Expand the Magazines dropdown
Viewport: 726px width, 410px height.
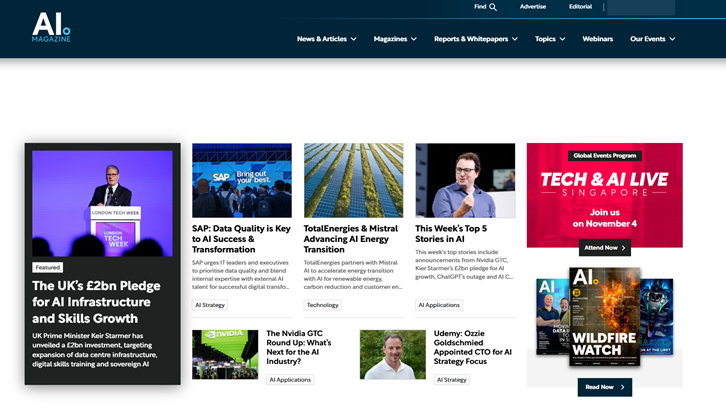(x=395, y=39)
